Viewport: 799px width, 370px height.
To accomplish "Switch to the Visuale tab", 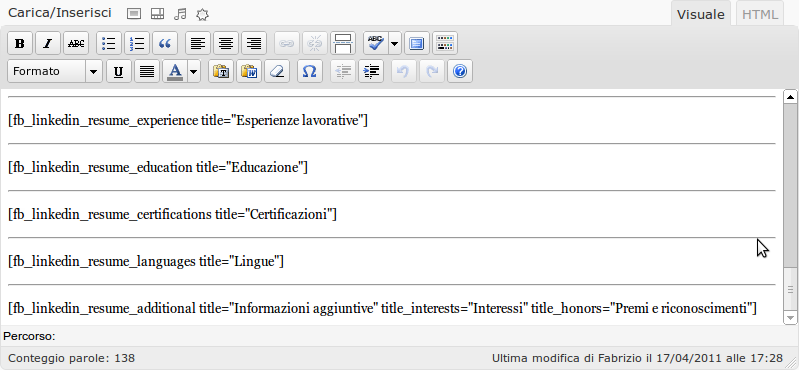I will pyautogui.click(x=701, y=14).
